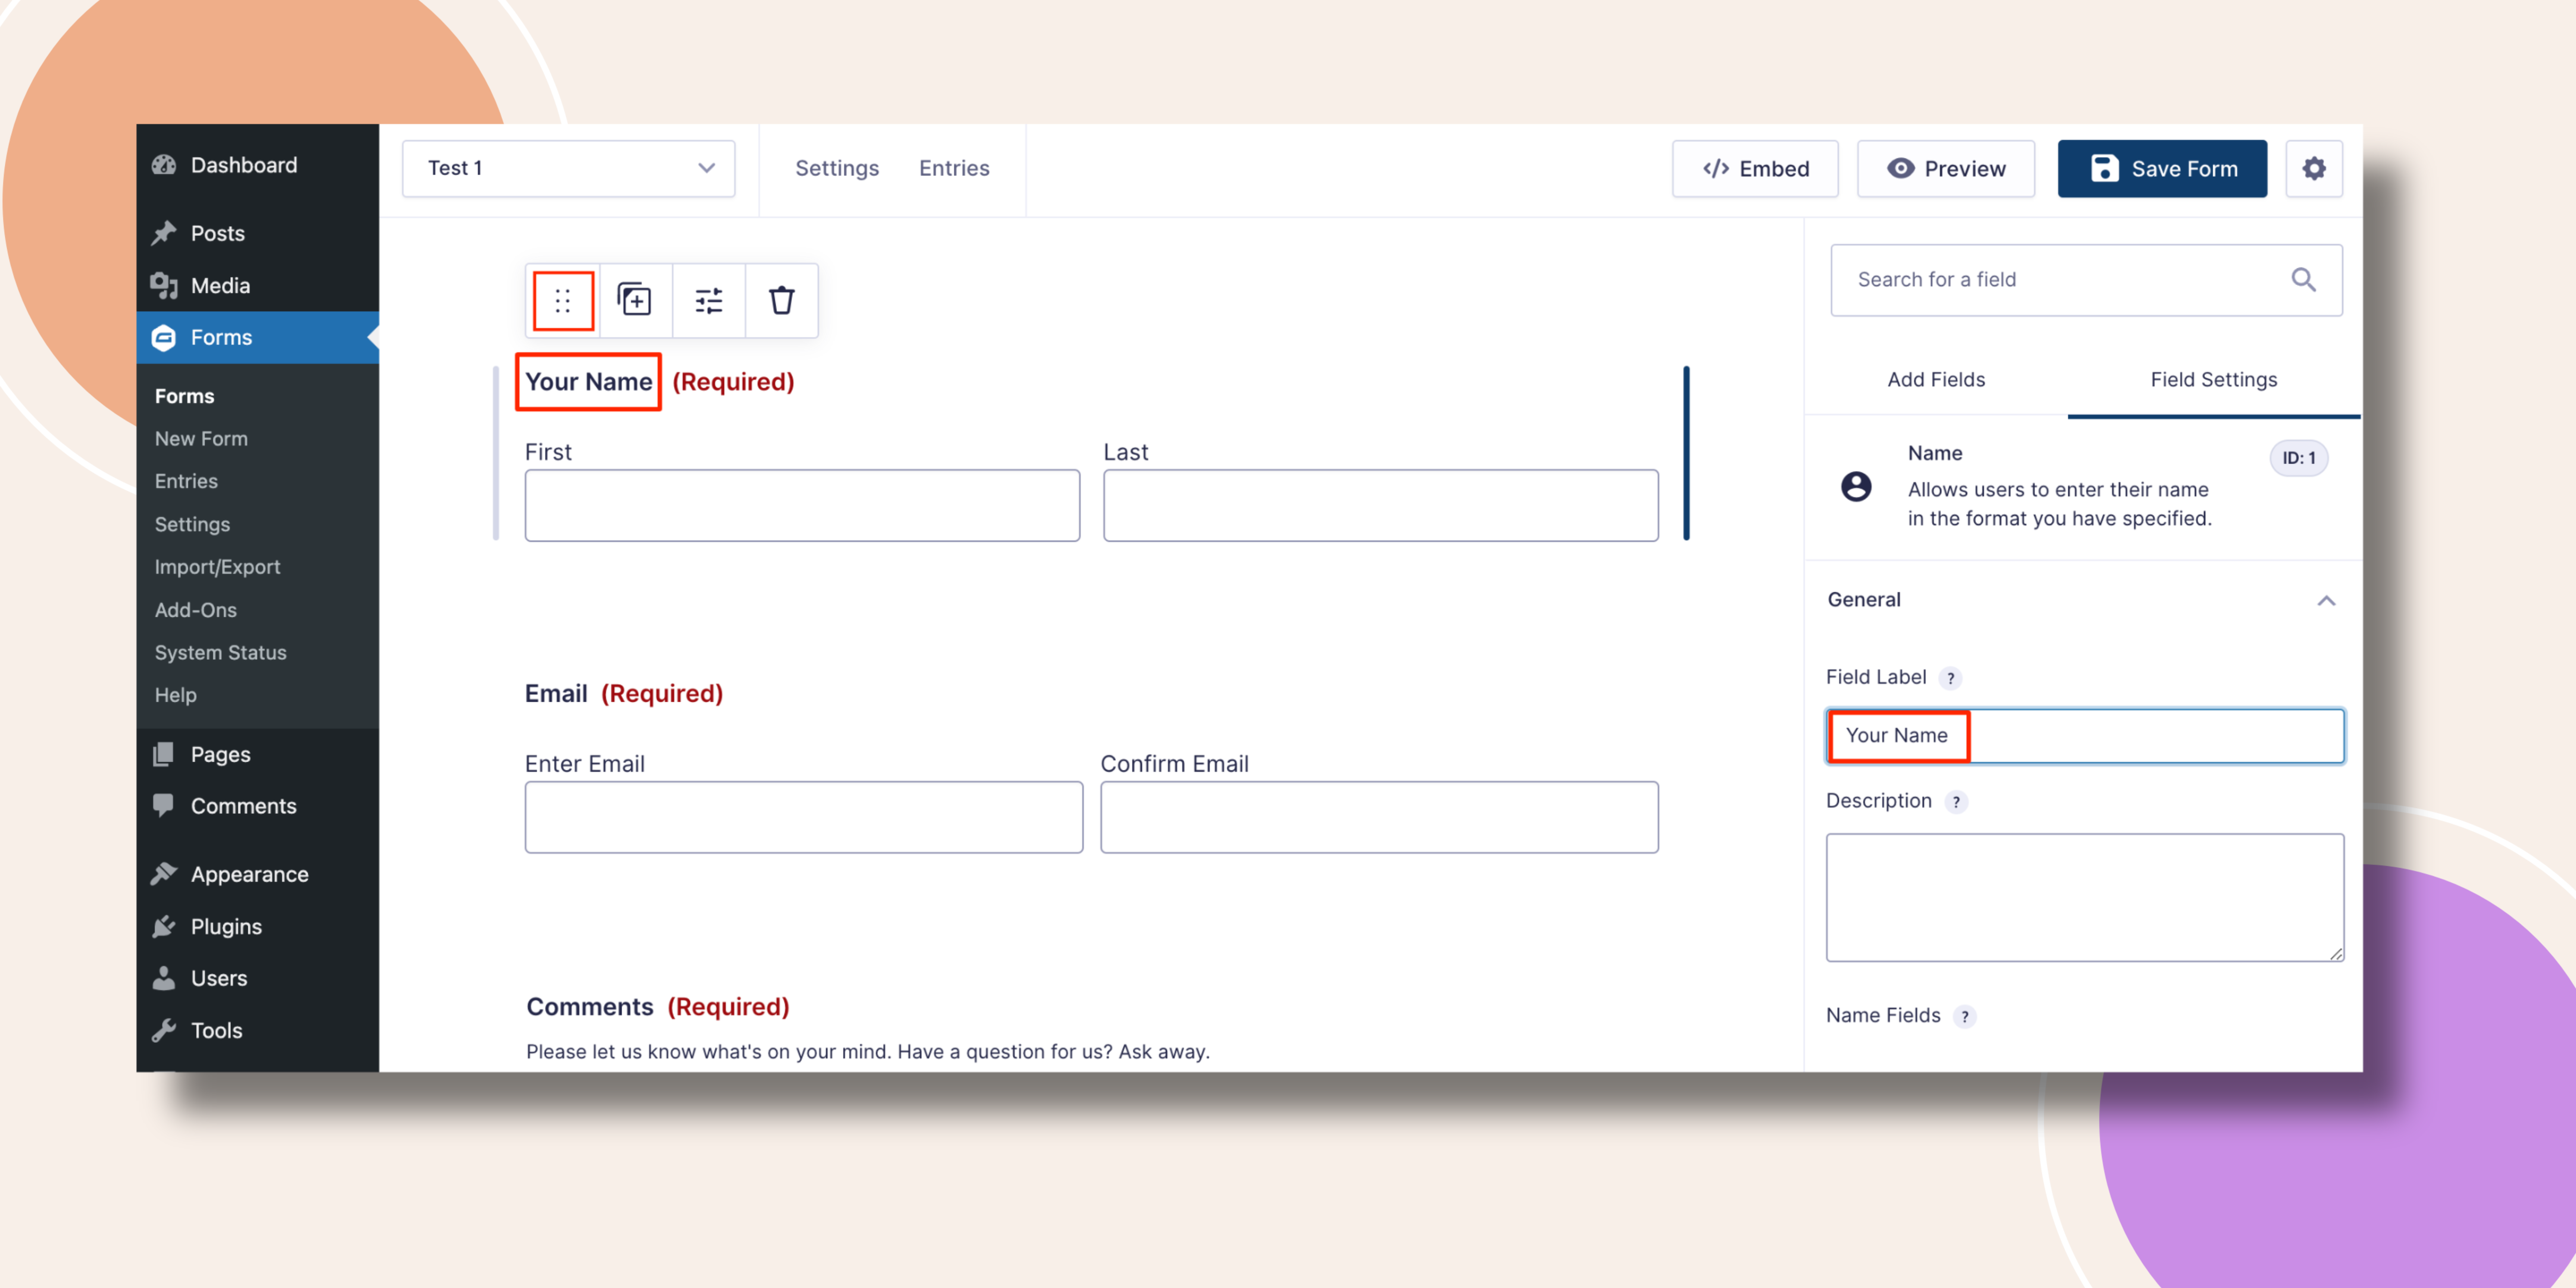Screen dimensions: 2576x1288
Task: Open field settings sliders icon
Action: (709, 300)
